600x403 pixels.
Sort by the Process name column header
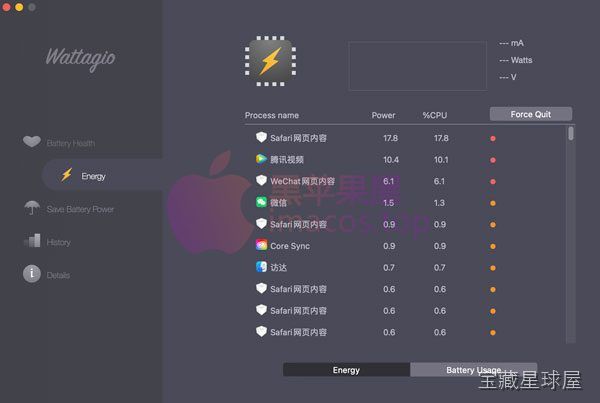(x=272, y=115)
